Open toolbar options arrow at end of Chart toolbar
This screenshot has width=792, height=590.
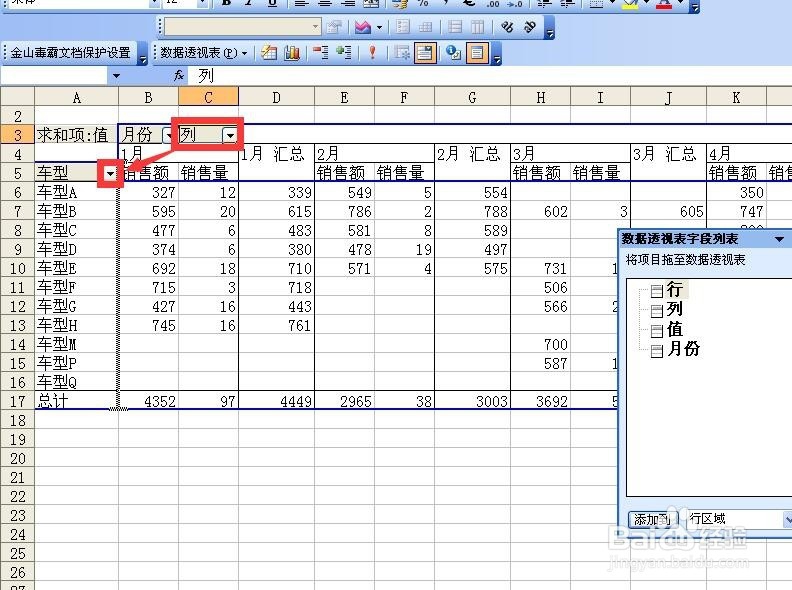[550, 29]
